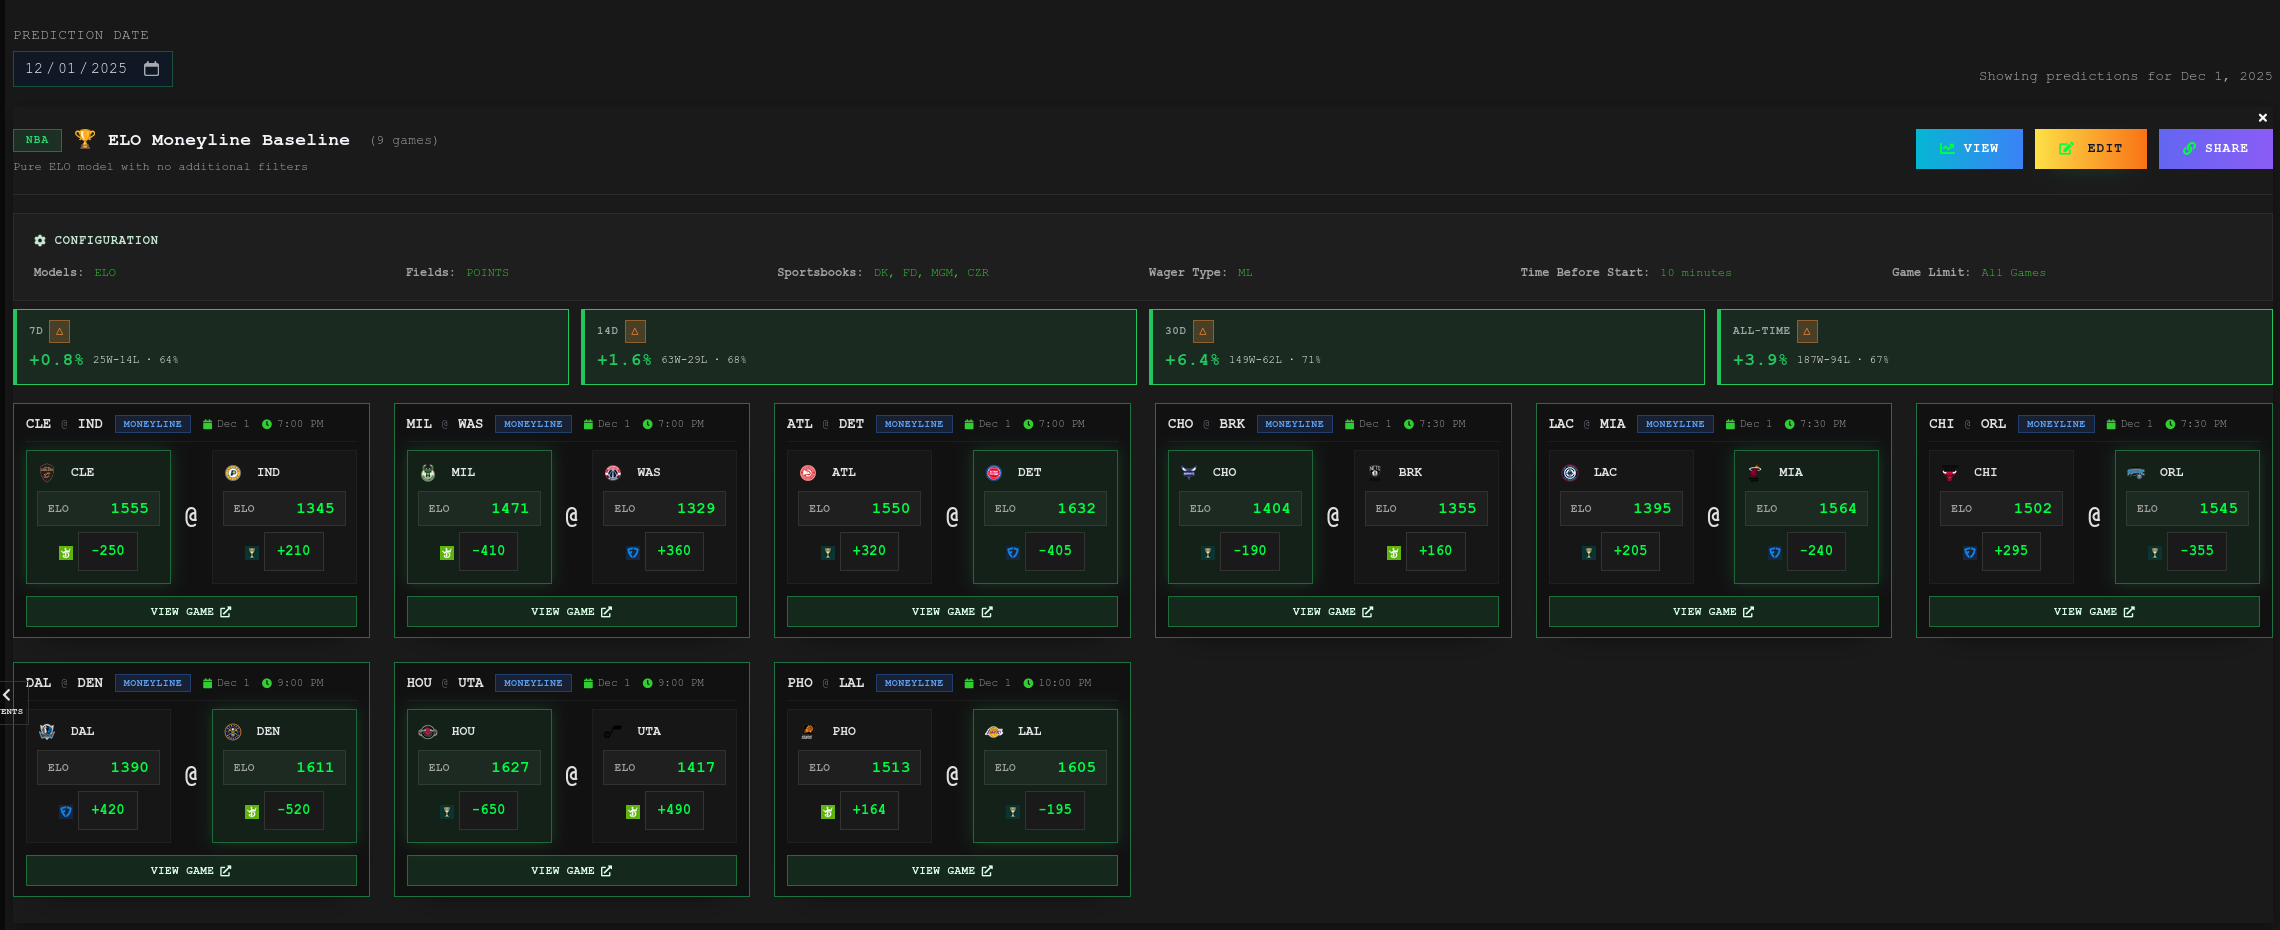Open VIEW GAME for HOU @ UTA
This screenshot has height=930, width=2280.
[572, 871]
